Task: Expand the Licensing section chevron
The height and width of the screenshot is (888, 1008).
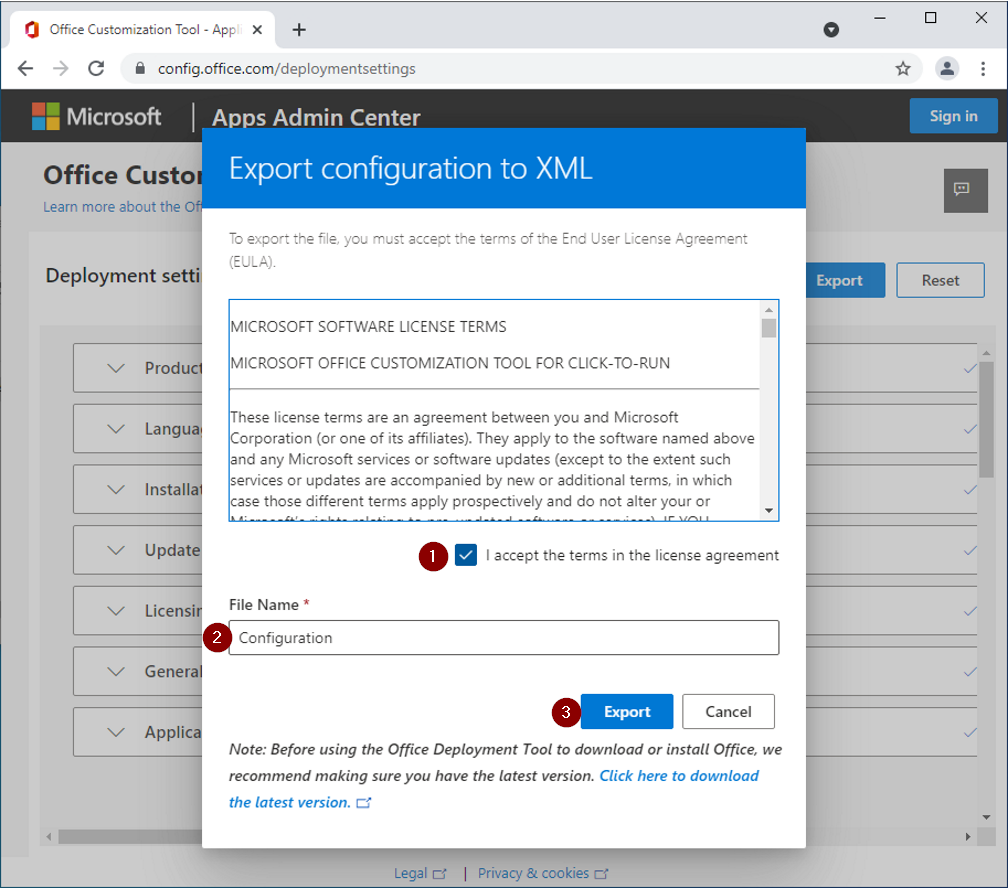Action: point(116,611)
